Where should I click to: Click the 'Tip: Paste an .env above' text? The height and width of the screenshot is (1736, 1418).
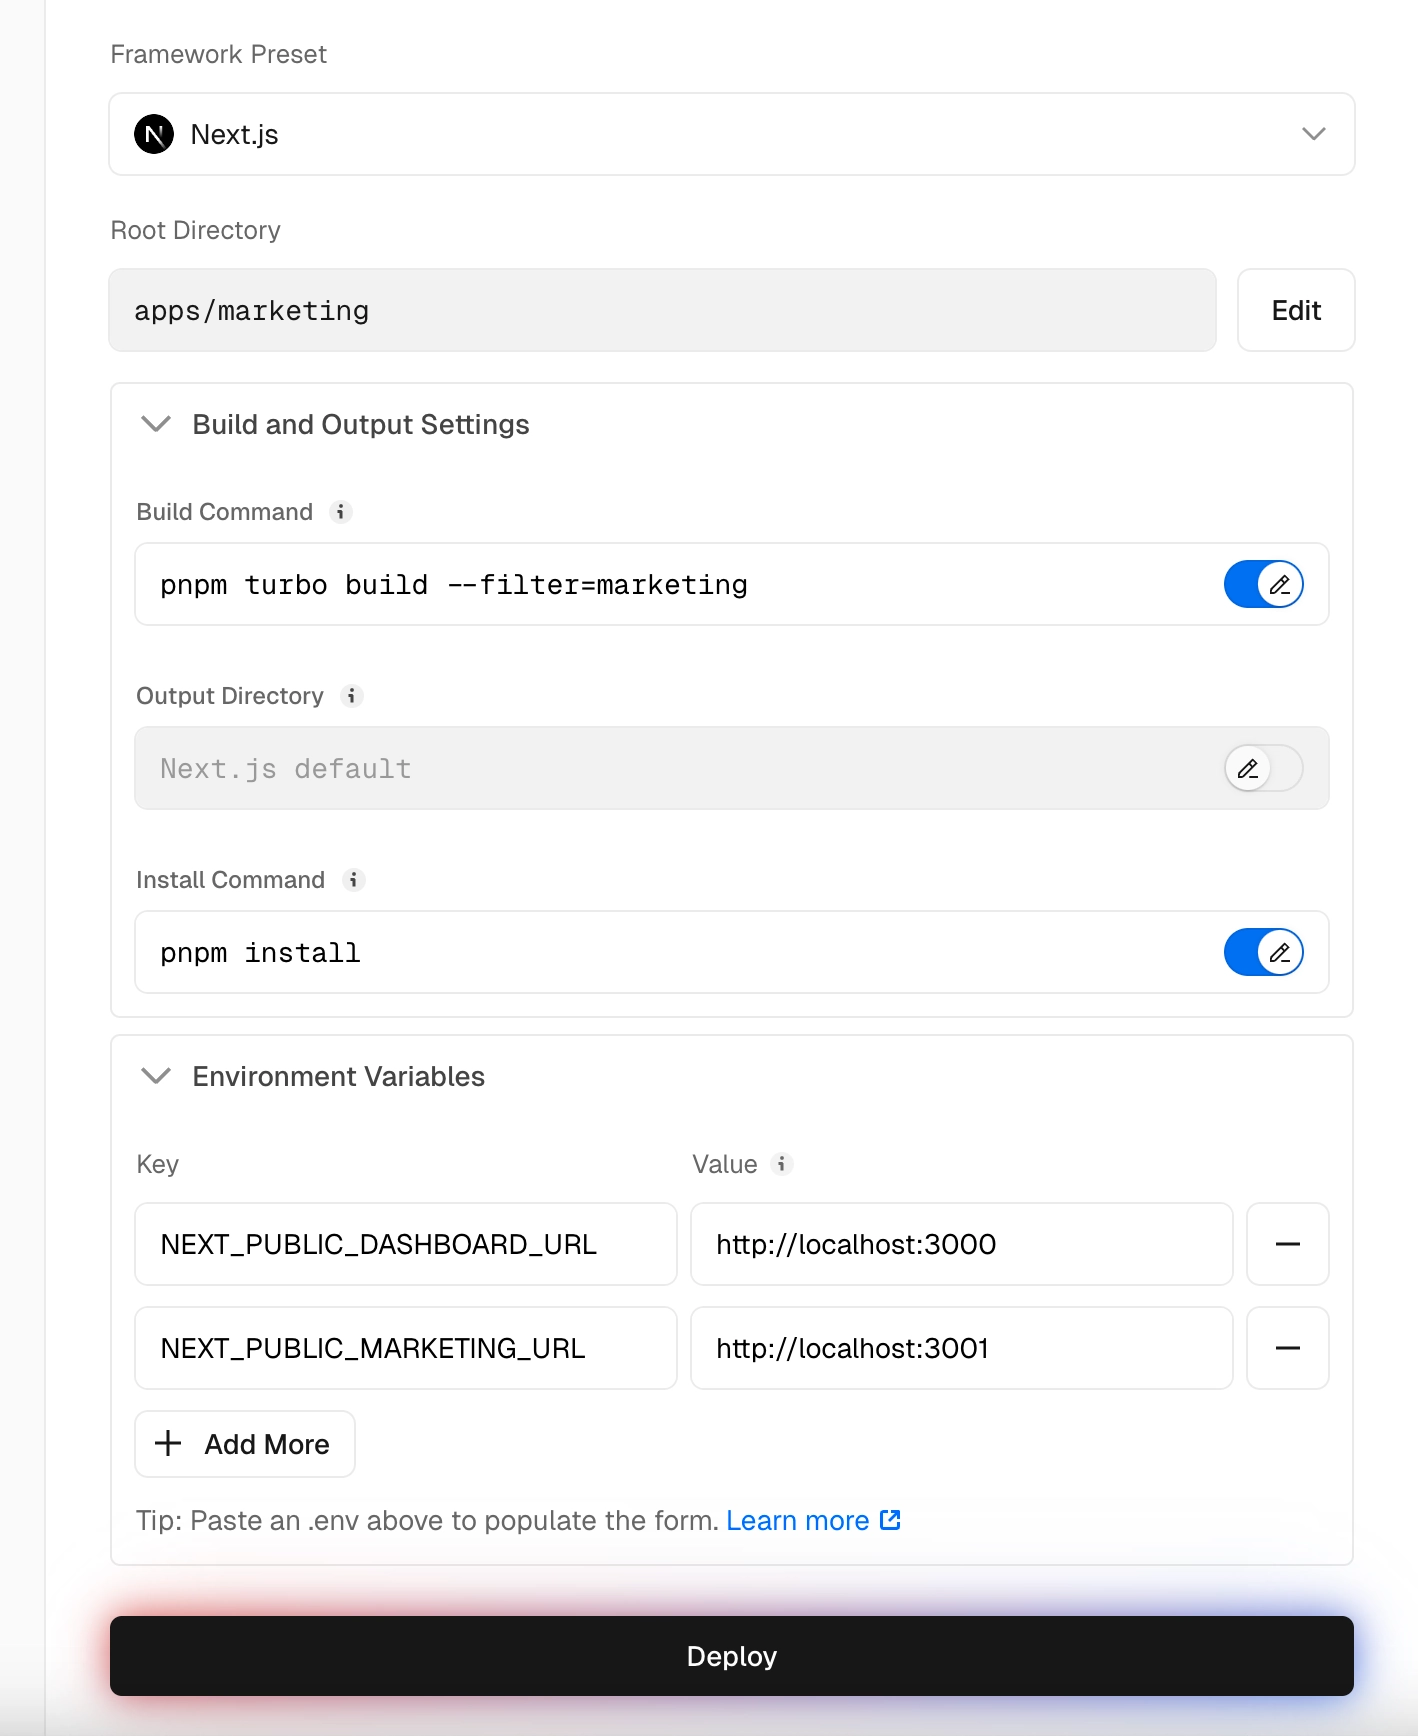click(x=428, y=1520)
